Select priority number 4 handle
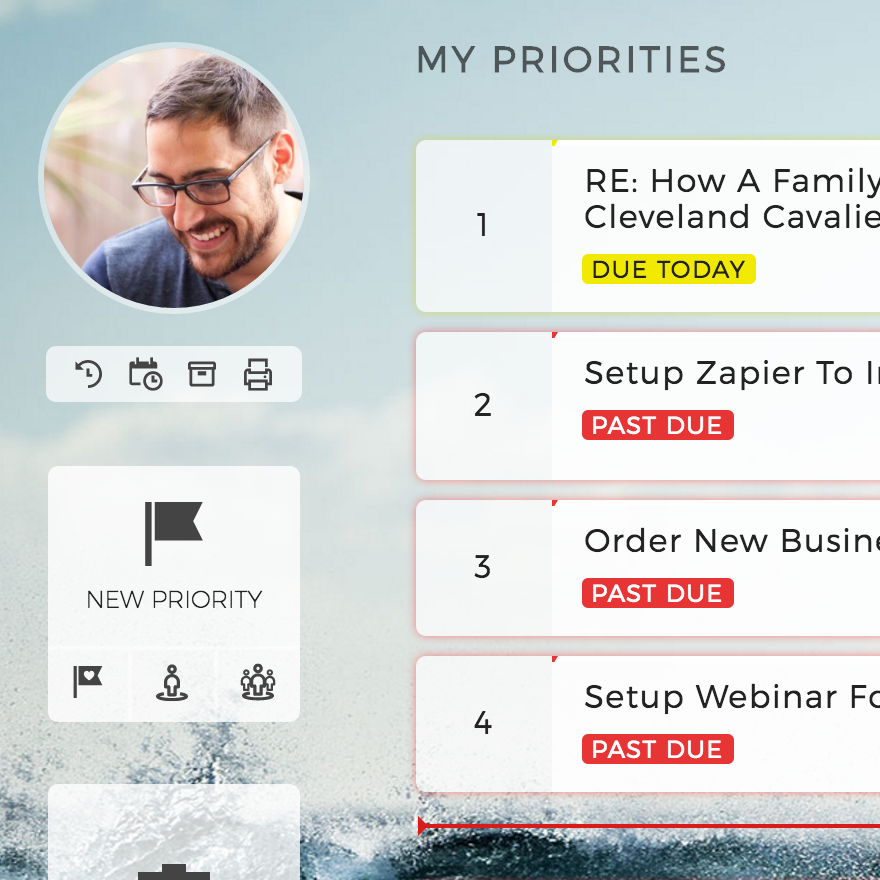 483,723
